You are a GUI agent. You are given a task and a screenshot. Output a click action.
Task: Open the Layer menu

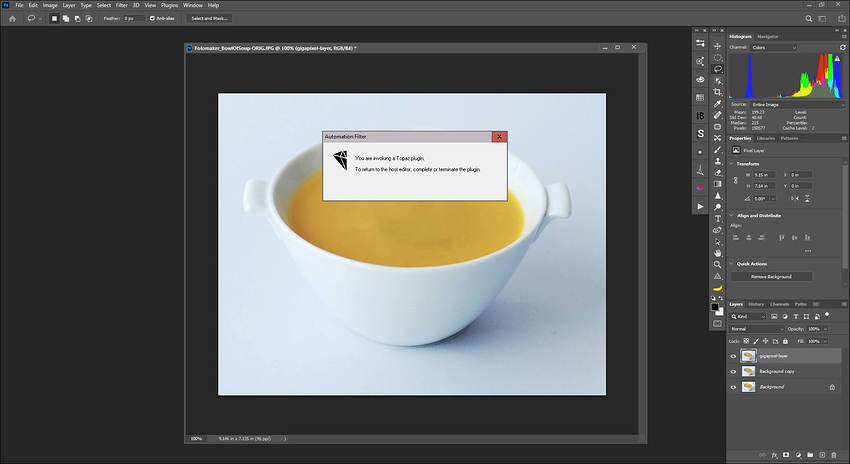click(x=69, y=5)
